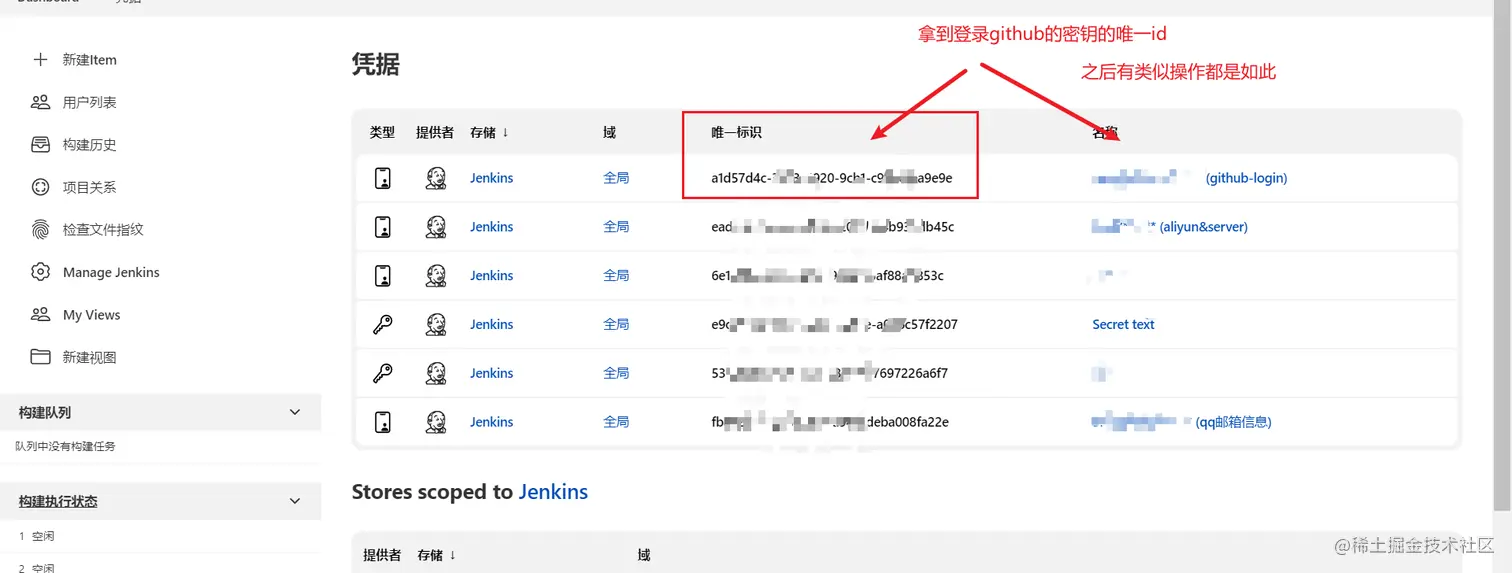Image resolution: width=1512 pixels, height=573 pixels.
Task: Click the phone type icon in qq邮箱信息 row
Action: (x=382, y=422)
